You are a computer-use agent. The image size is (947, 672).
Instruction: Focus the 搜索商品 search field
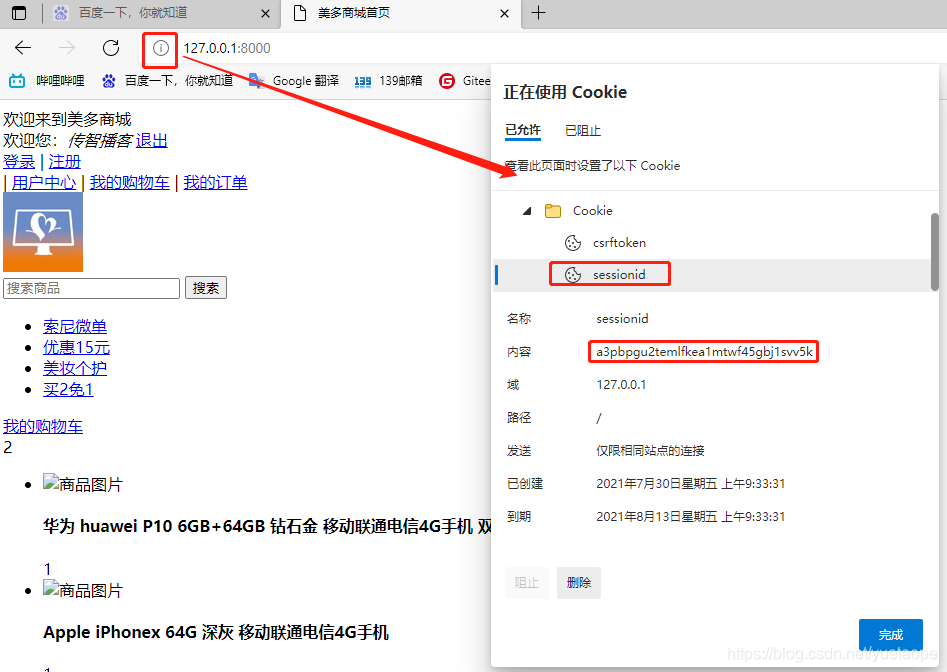pos(91,288)
